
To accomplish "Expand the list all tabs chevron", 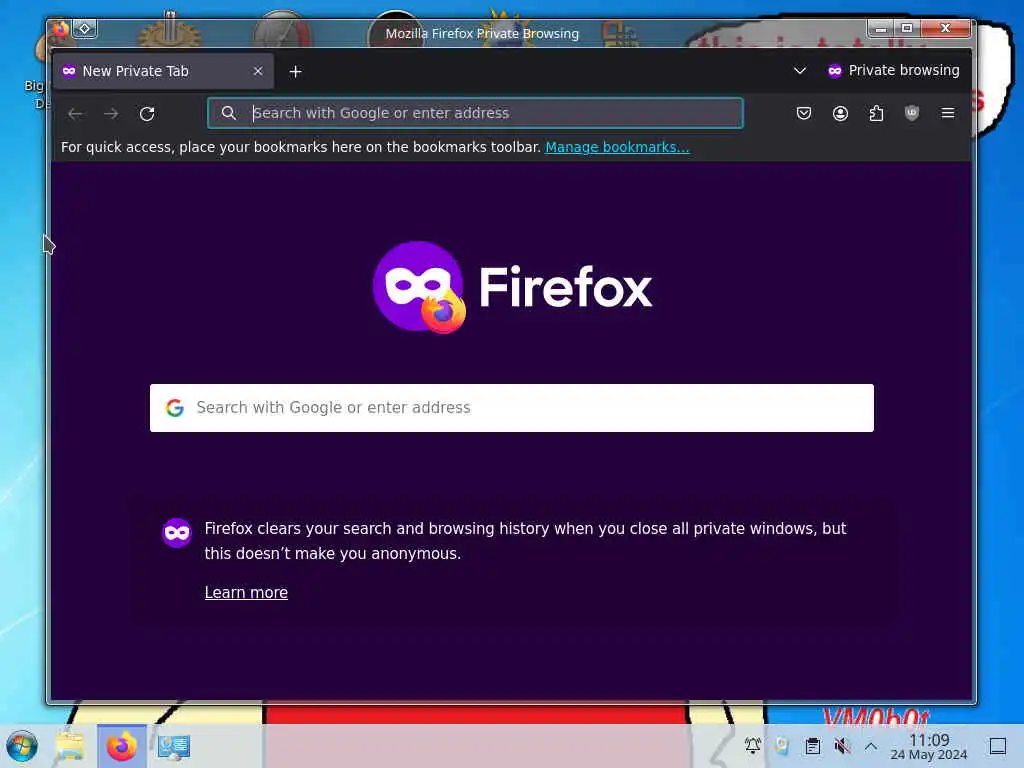I will [799, 71].
